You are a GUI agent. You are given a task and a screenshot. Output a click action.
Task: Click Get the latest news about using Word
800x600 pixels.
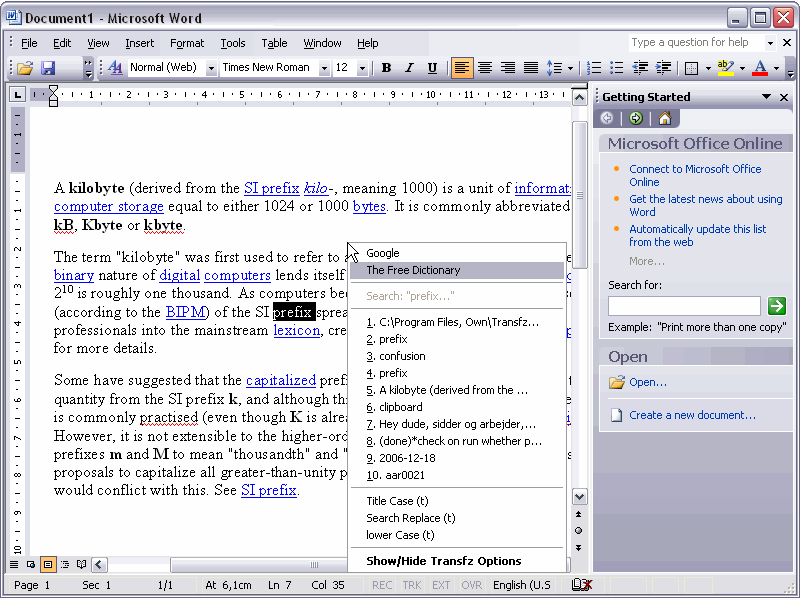click(x=706, y=206)
